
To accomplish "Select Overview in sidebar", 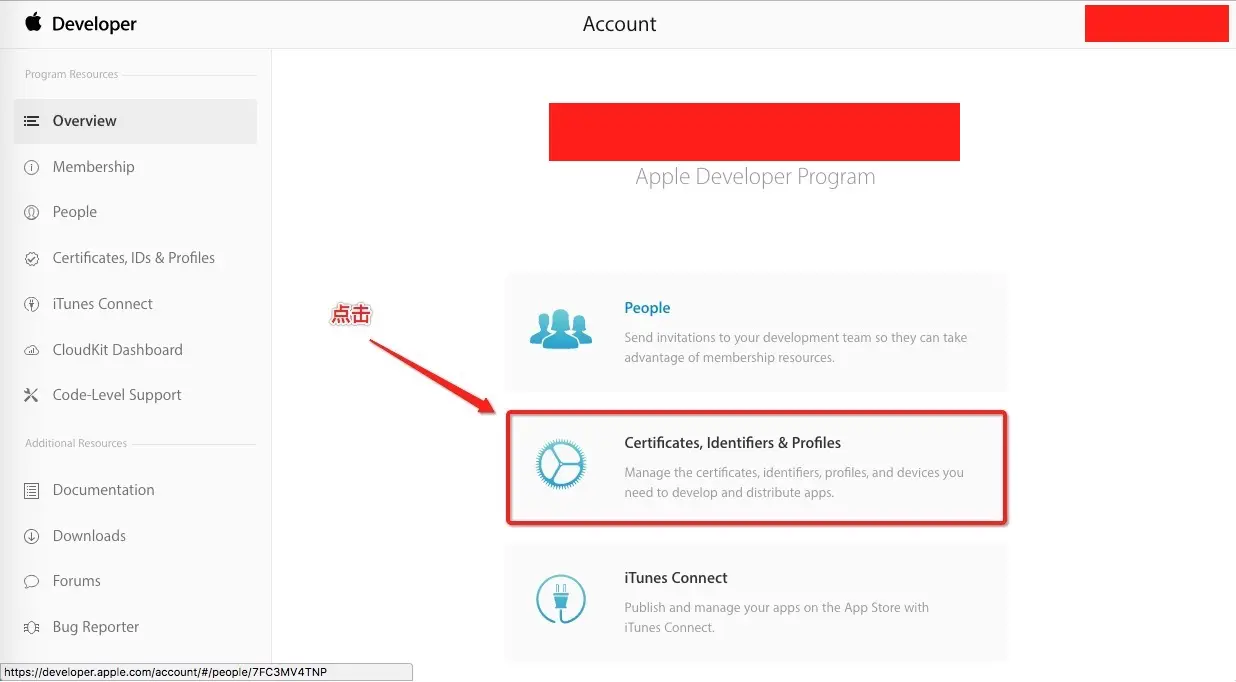I will pyautogui.click(x=135, y=121).
